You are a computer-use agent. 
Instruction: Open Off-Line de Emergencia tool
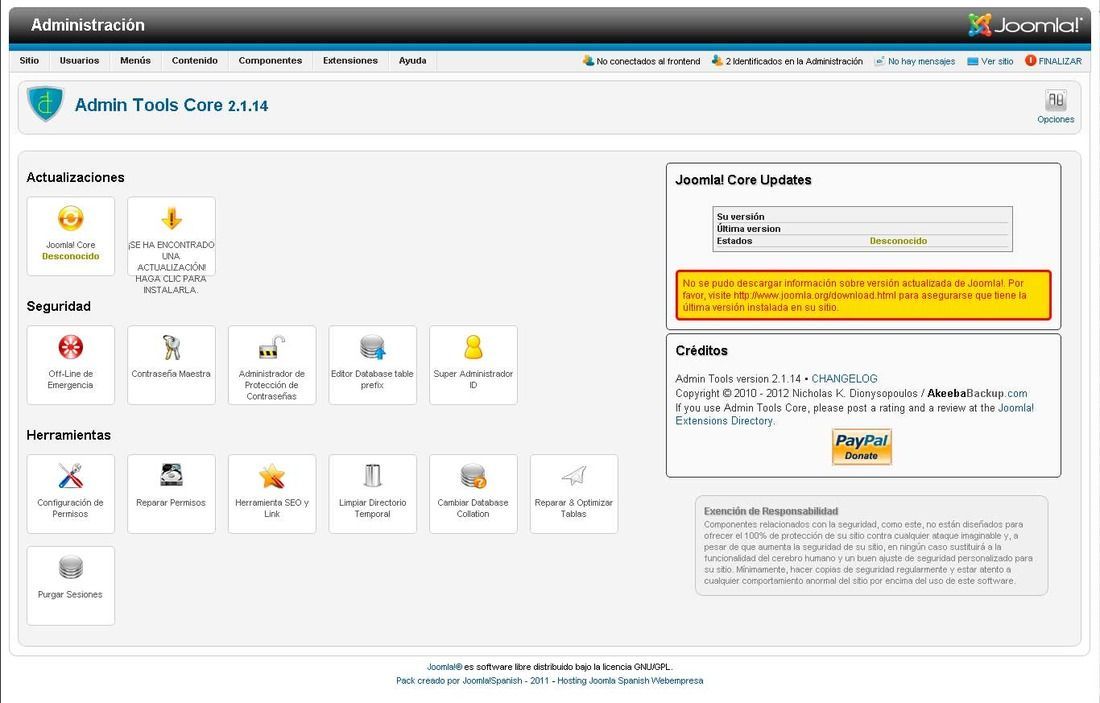(x=70, y=365)
